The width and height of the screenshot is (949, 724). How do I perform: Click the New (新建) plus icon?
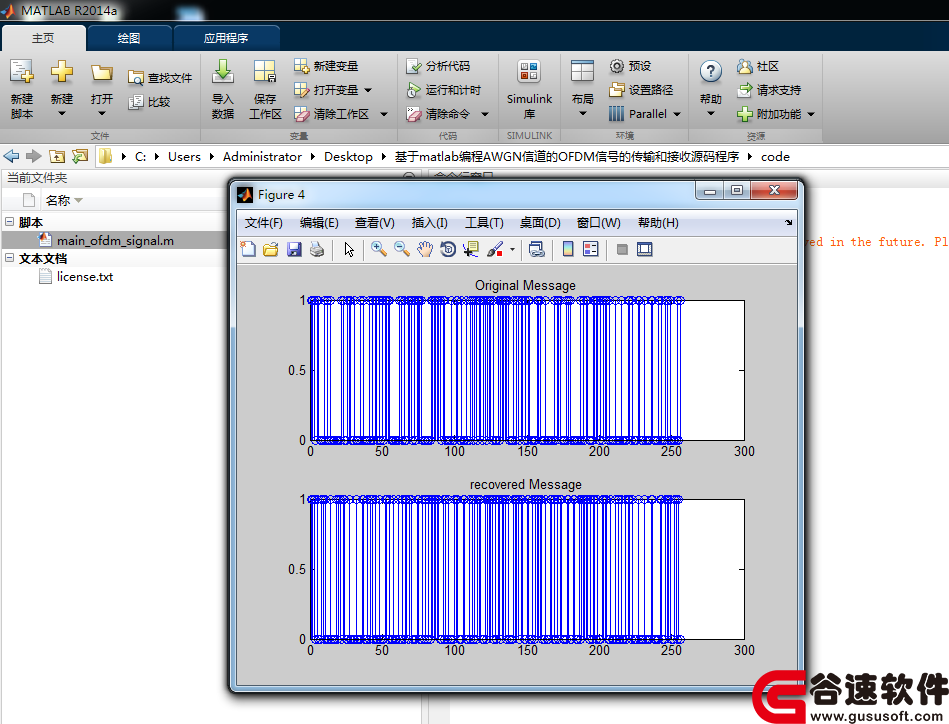62,72
